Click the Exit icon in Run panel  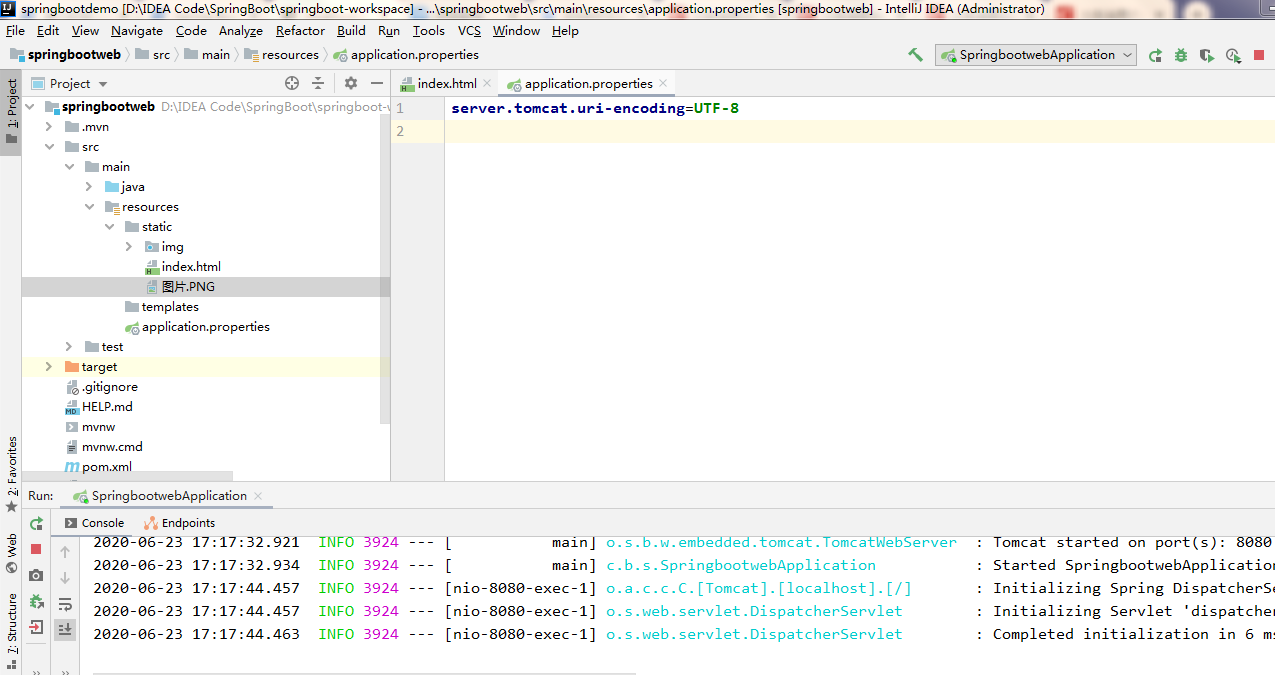pos(36,627)
